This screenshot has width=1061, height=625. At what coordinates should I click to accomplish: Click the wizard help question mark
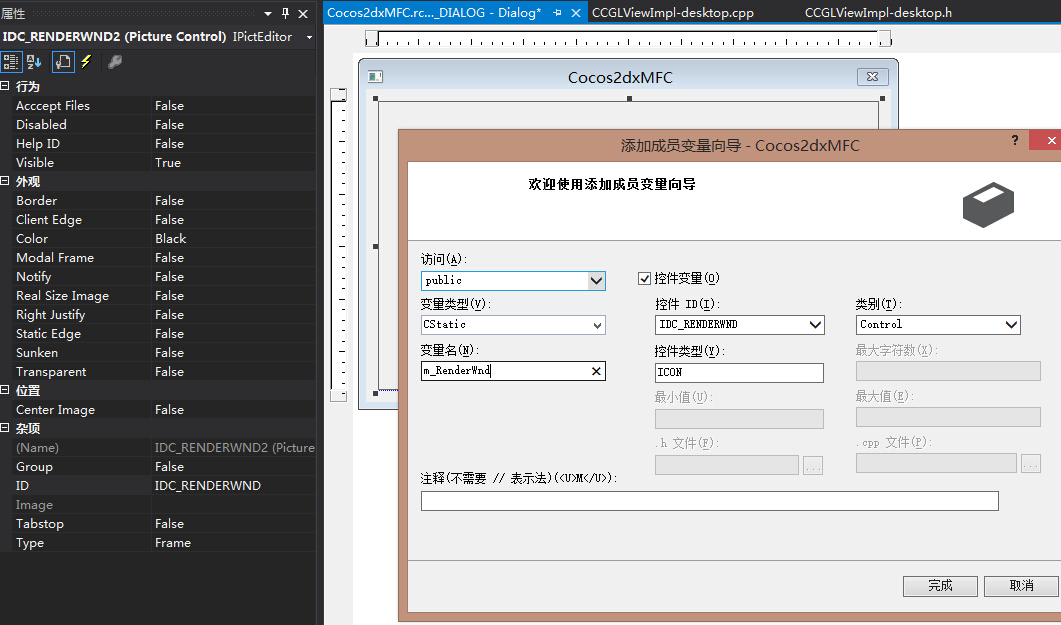click(x=1014, y=140)
